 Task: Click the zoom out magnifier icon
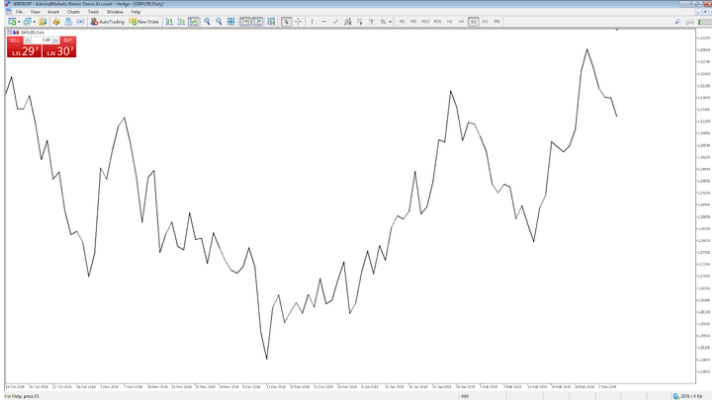tap(219, 22)
